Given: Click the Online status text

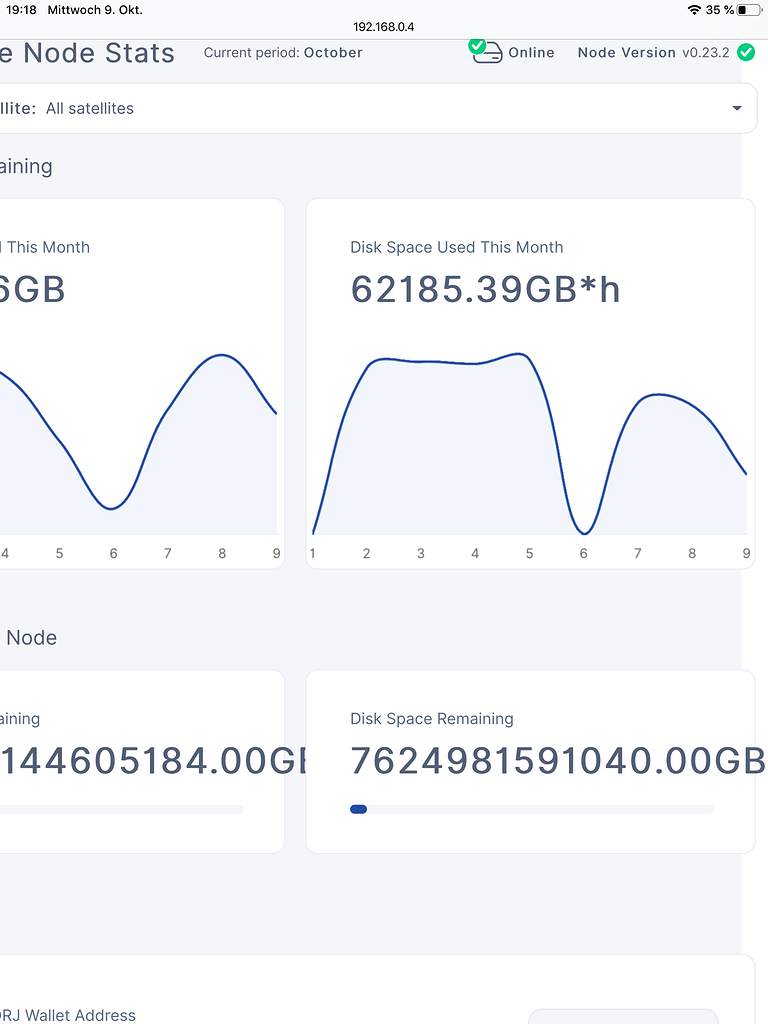Looking at the screenshot, I should [x=532, y=52].
